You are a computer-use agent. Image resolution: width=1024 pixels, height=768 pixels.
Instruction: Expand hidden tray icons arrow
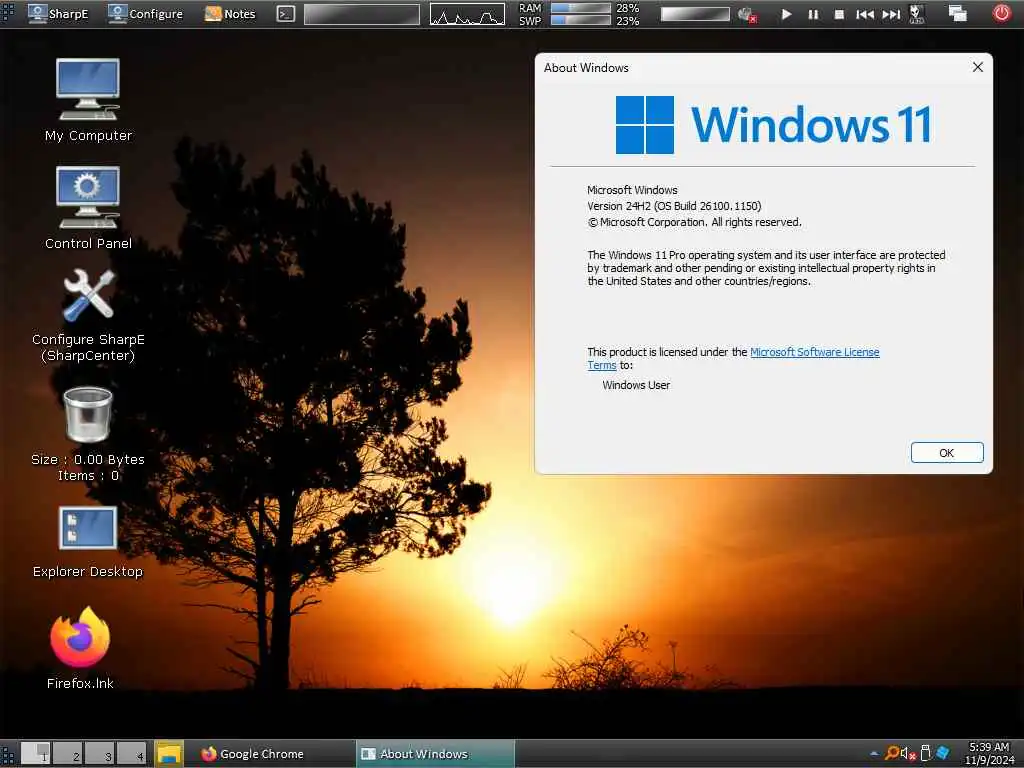pyautogui.click(x=874, y=754)
